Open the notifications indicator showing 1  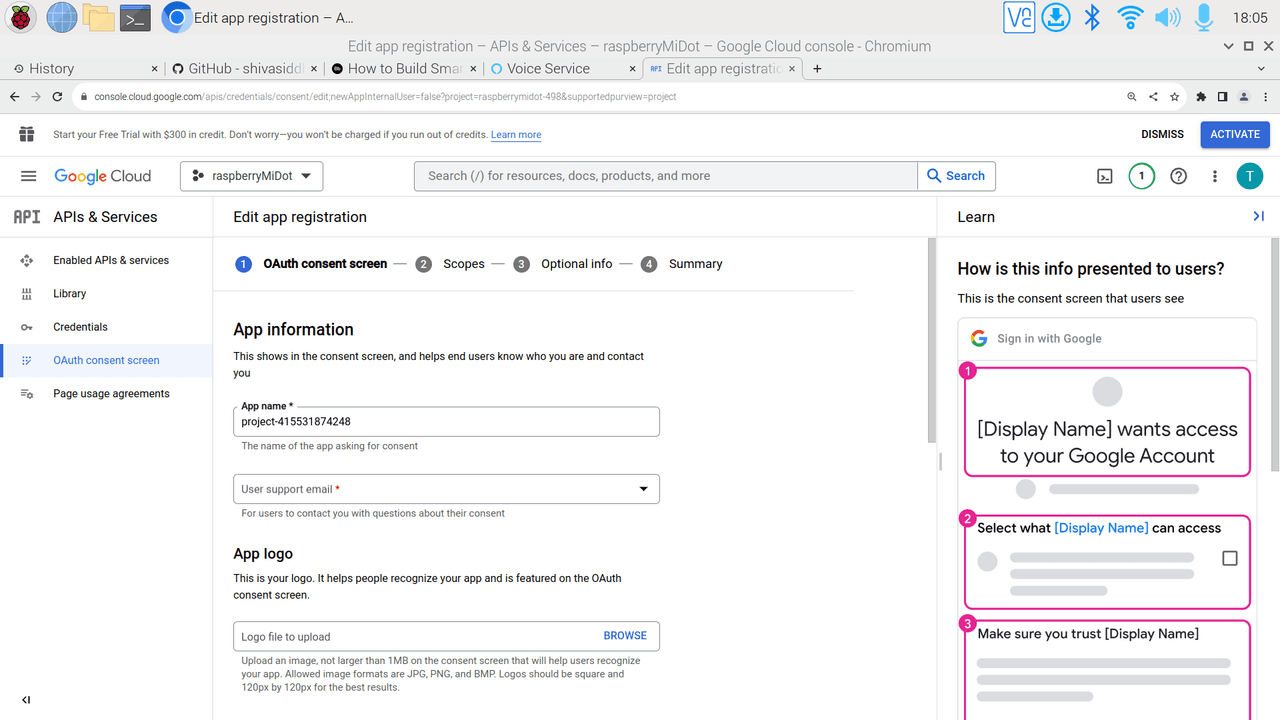click(x=1141, y=176)
